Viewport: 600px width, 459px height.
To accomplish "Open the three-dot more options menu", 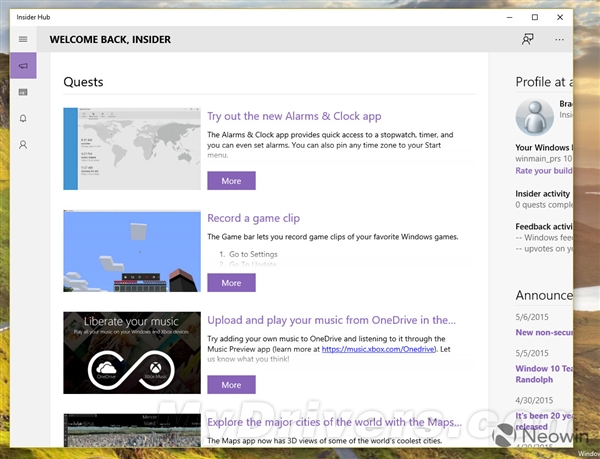I will point(559,39).
